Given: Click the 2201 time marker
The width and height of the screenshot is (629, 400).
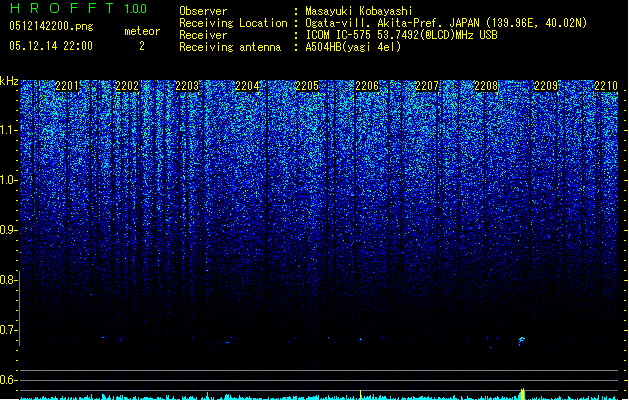Looking at the screenshot, I should coord(67,85).
